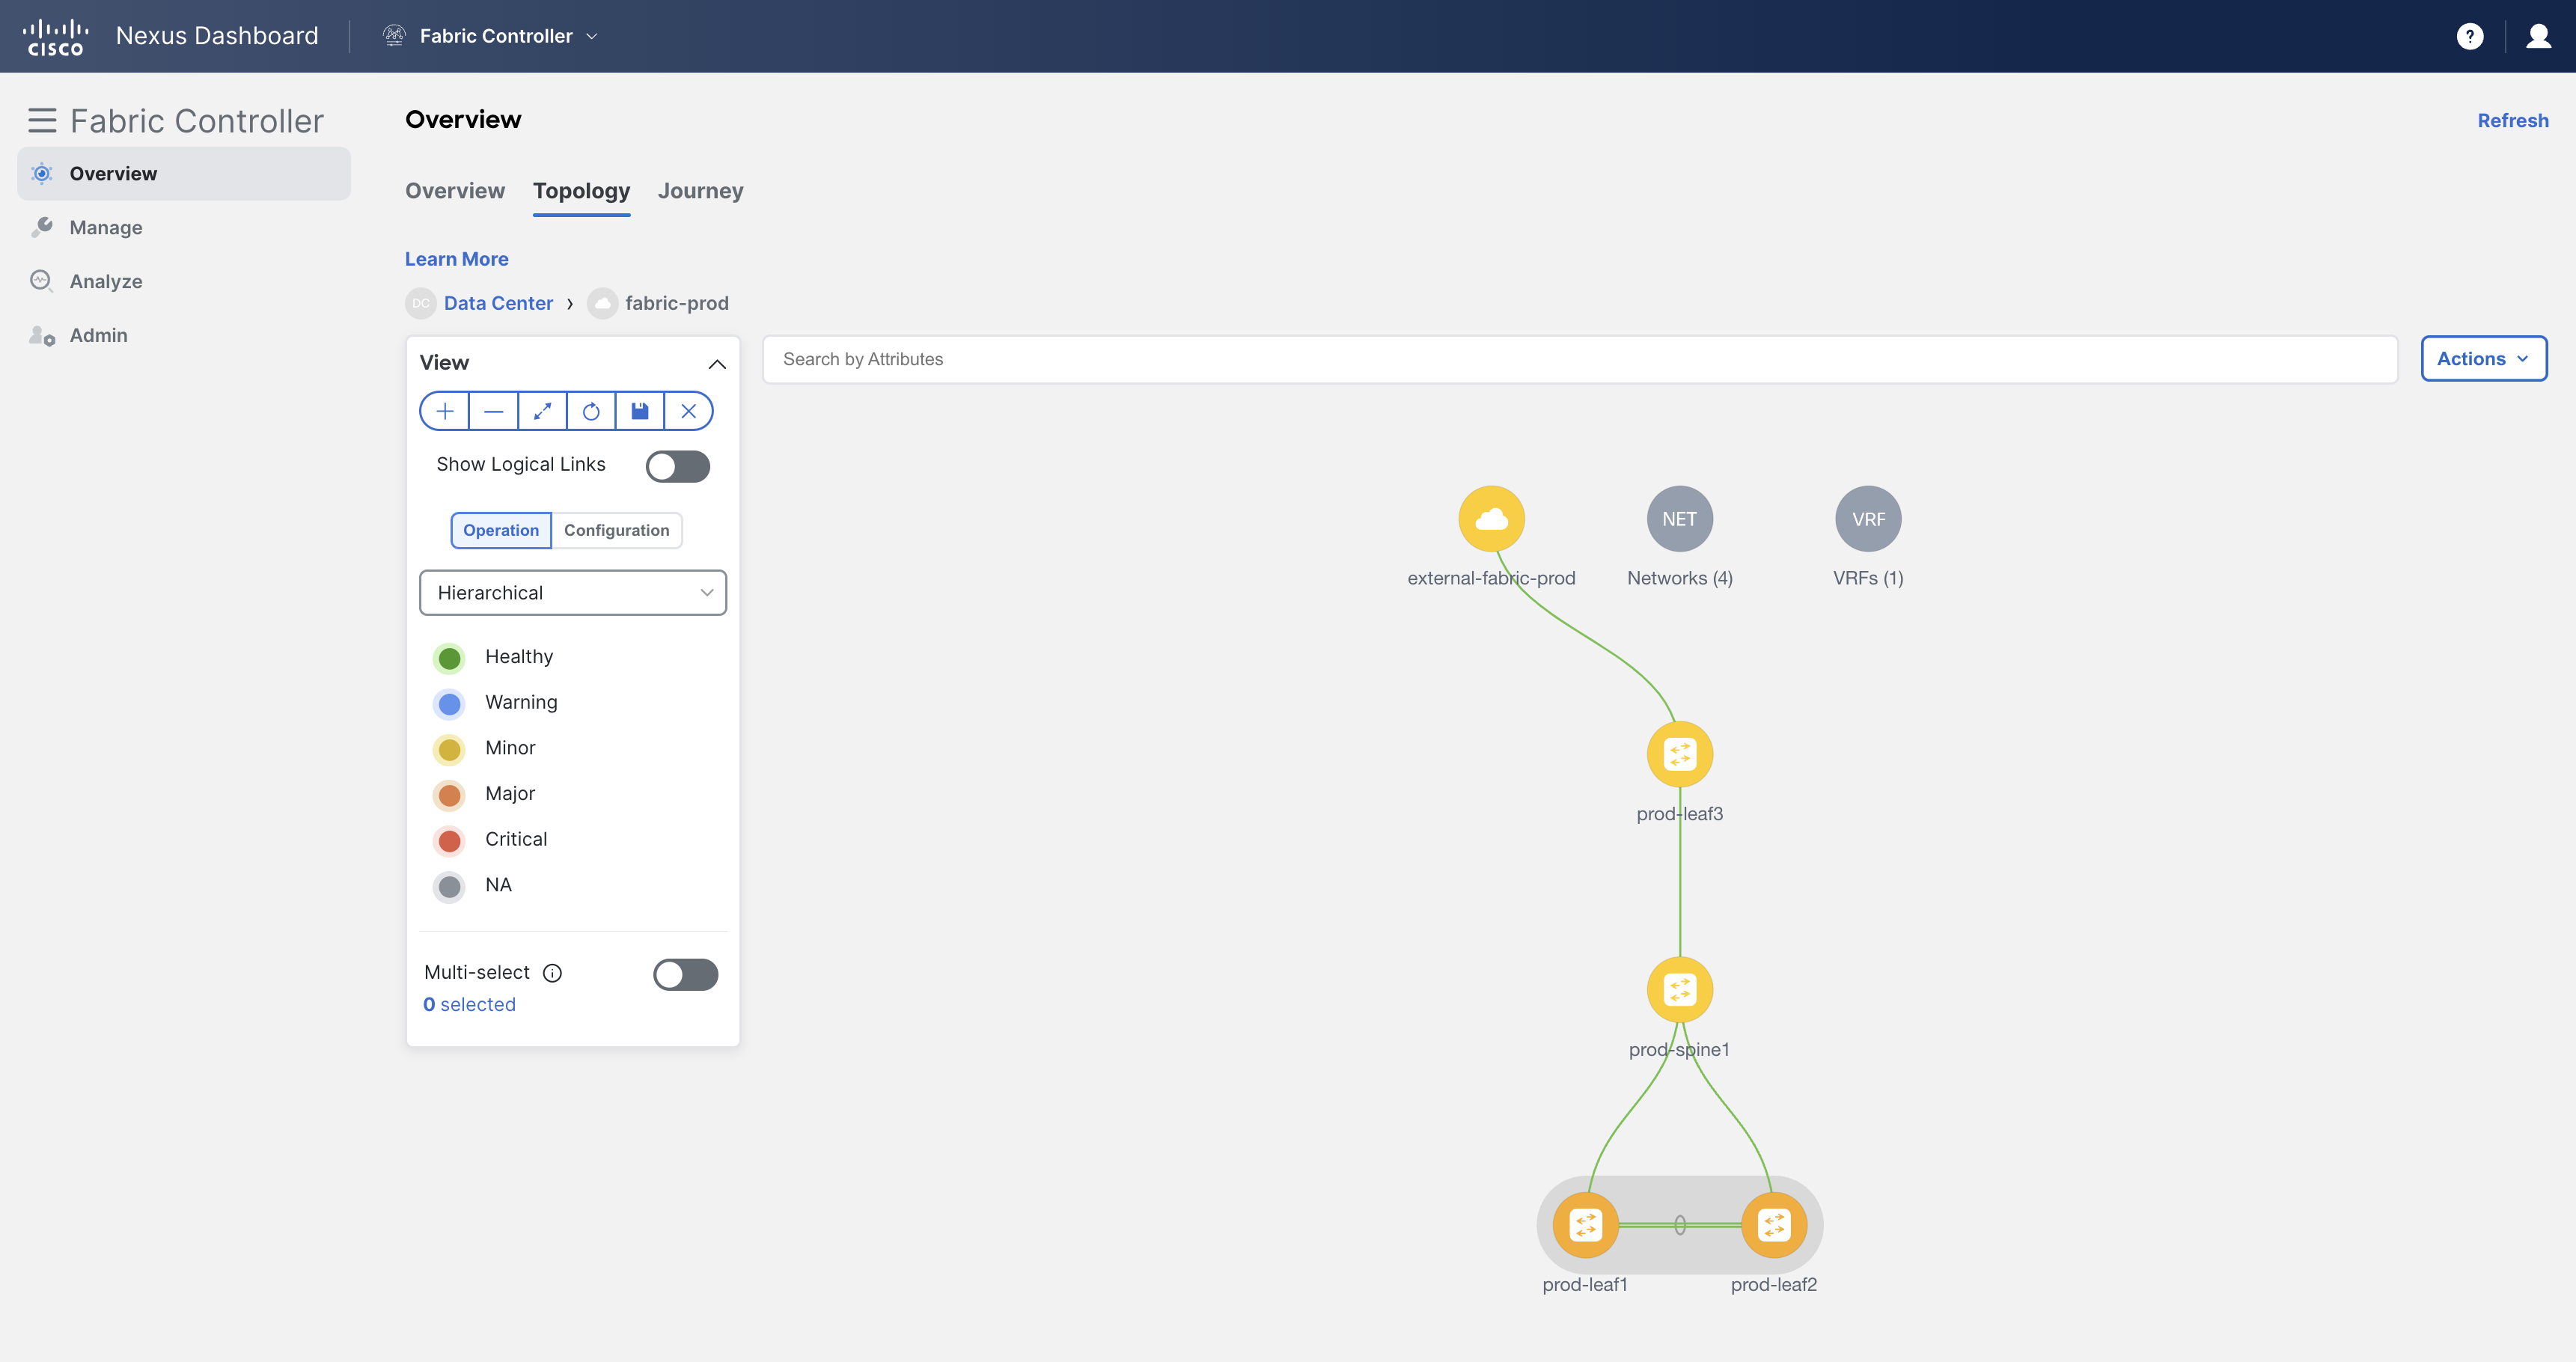Select the prod-spine1 switch node
This screenshot has height=1362, width=2576.
pos(1679,990)
